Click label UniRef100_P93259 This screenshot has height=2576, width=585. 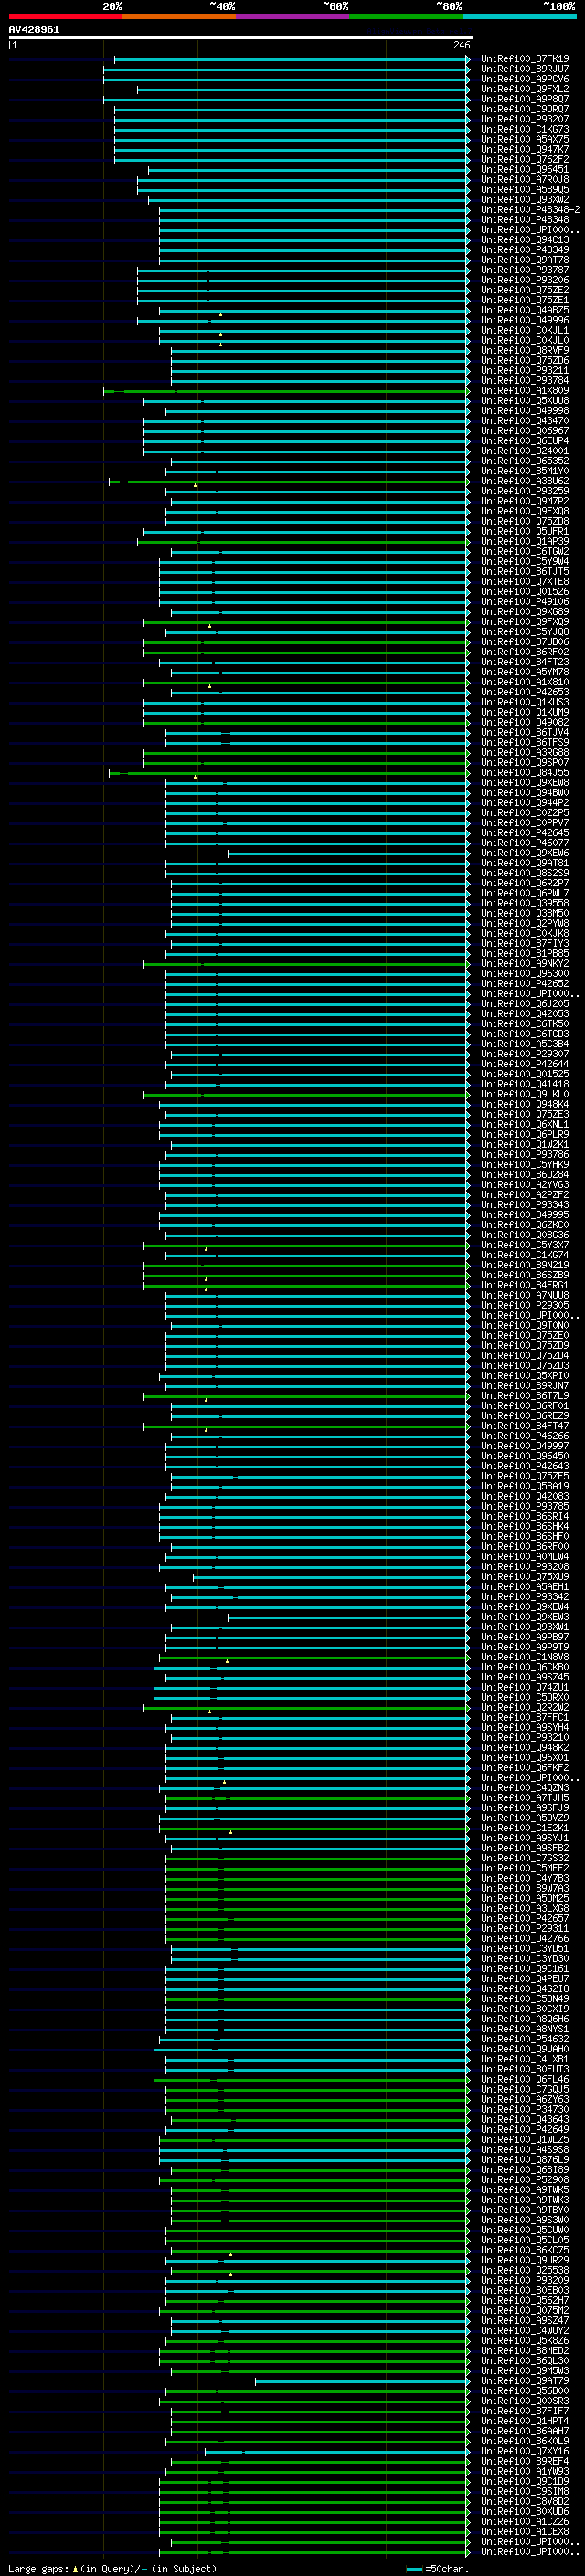(x=525, y=491)
